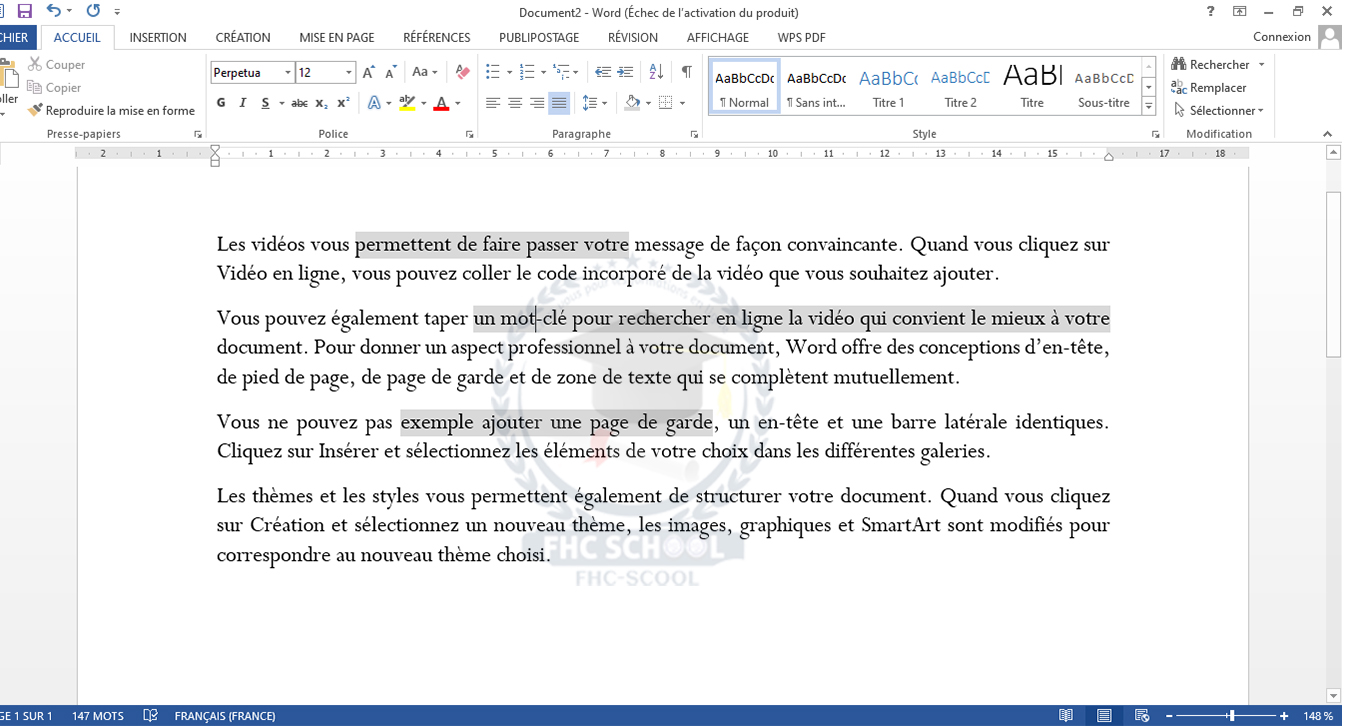This screenshot has width=1366, height=726.
Task: Sort text alphabetically with A-Z icon
Action: pyautogui.click(x=656, y=72)
